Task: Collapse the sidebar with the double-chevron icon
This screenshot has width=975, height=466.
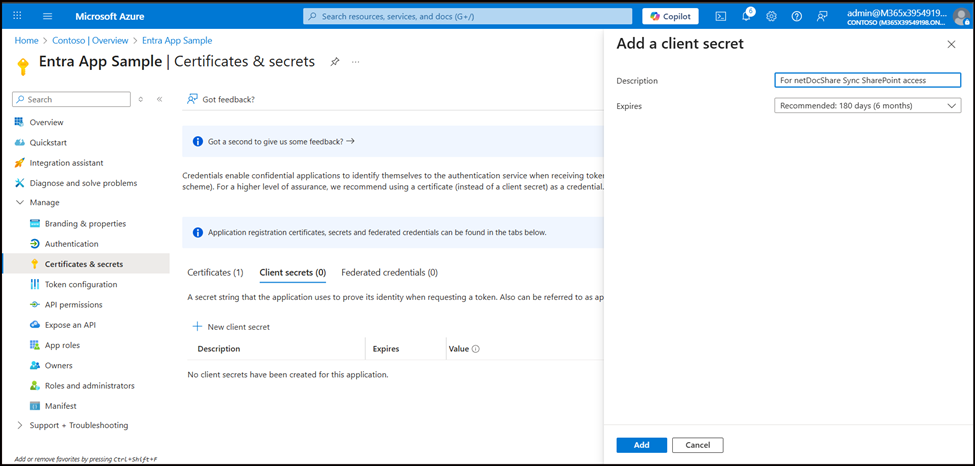Action: (x=159, y=99)
